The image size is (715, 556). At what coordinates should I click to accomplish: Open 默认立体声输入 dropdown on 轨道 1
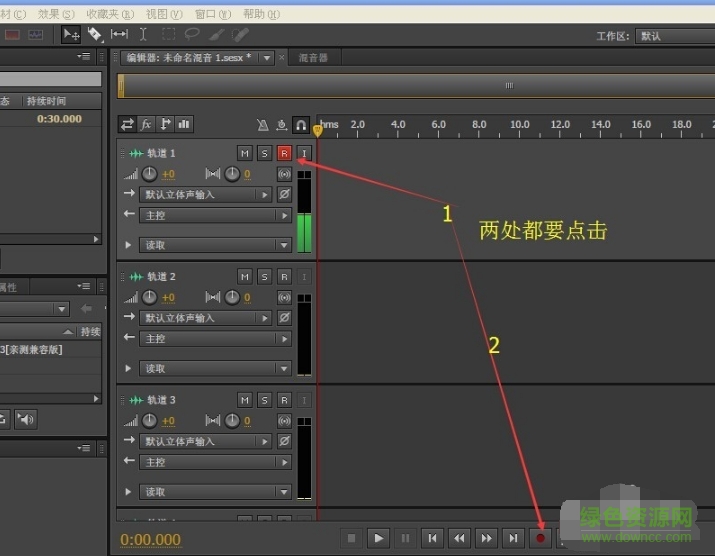click(x=205, y=195)
